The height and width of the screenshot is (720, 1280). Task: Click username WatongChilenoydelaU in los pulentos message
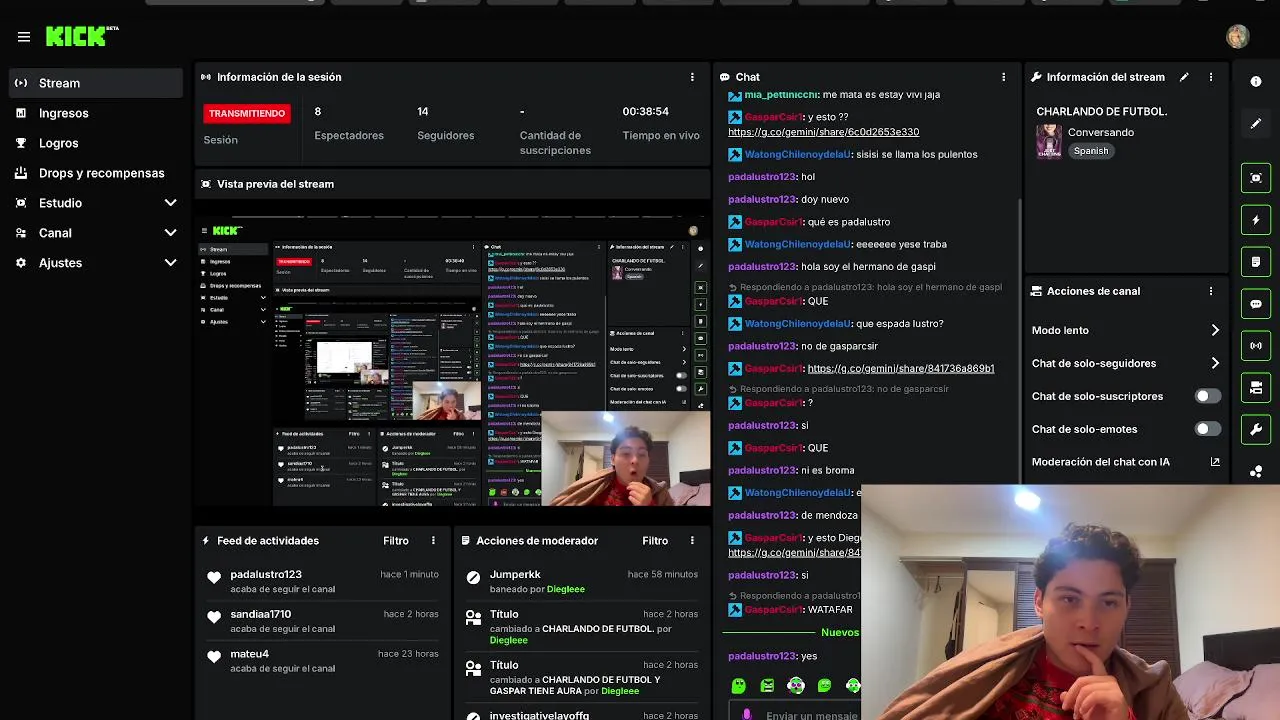tap(798, 154)
